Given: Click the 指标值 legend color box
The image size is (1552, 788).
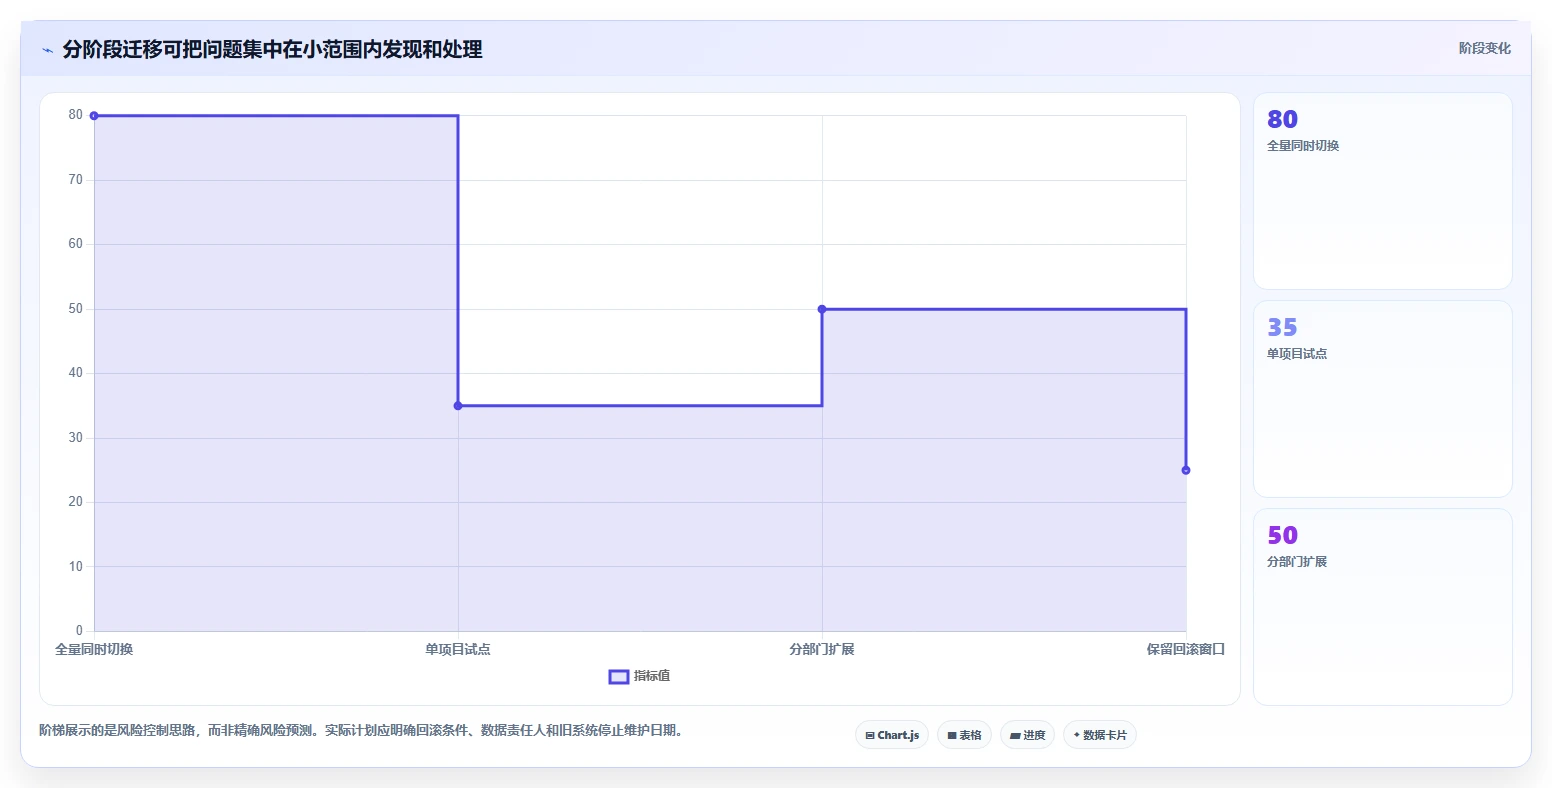Looking at the screenshot, I should [x=619, y=677].
